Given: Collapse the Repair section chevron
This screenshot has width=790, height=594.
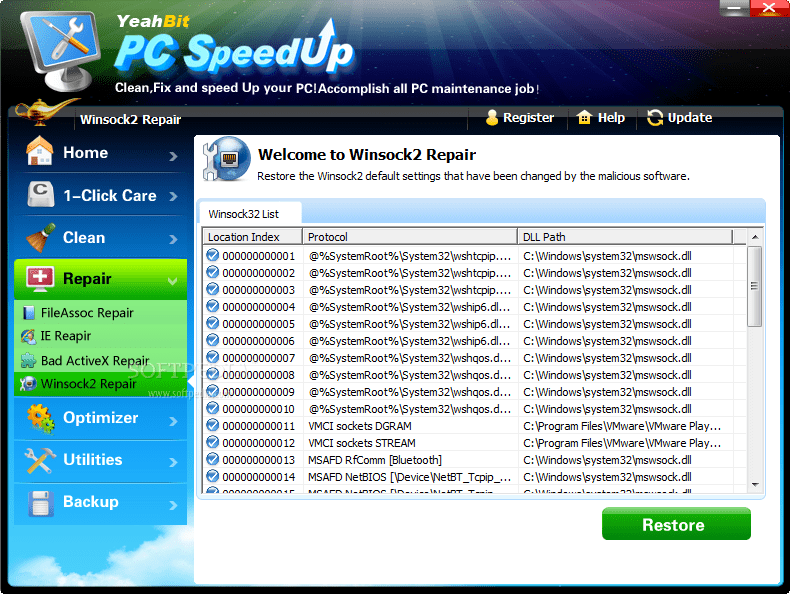Looking at the screenshot, I should [x=172, y=281].
